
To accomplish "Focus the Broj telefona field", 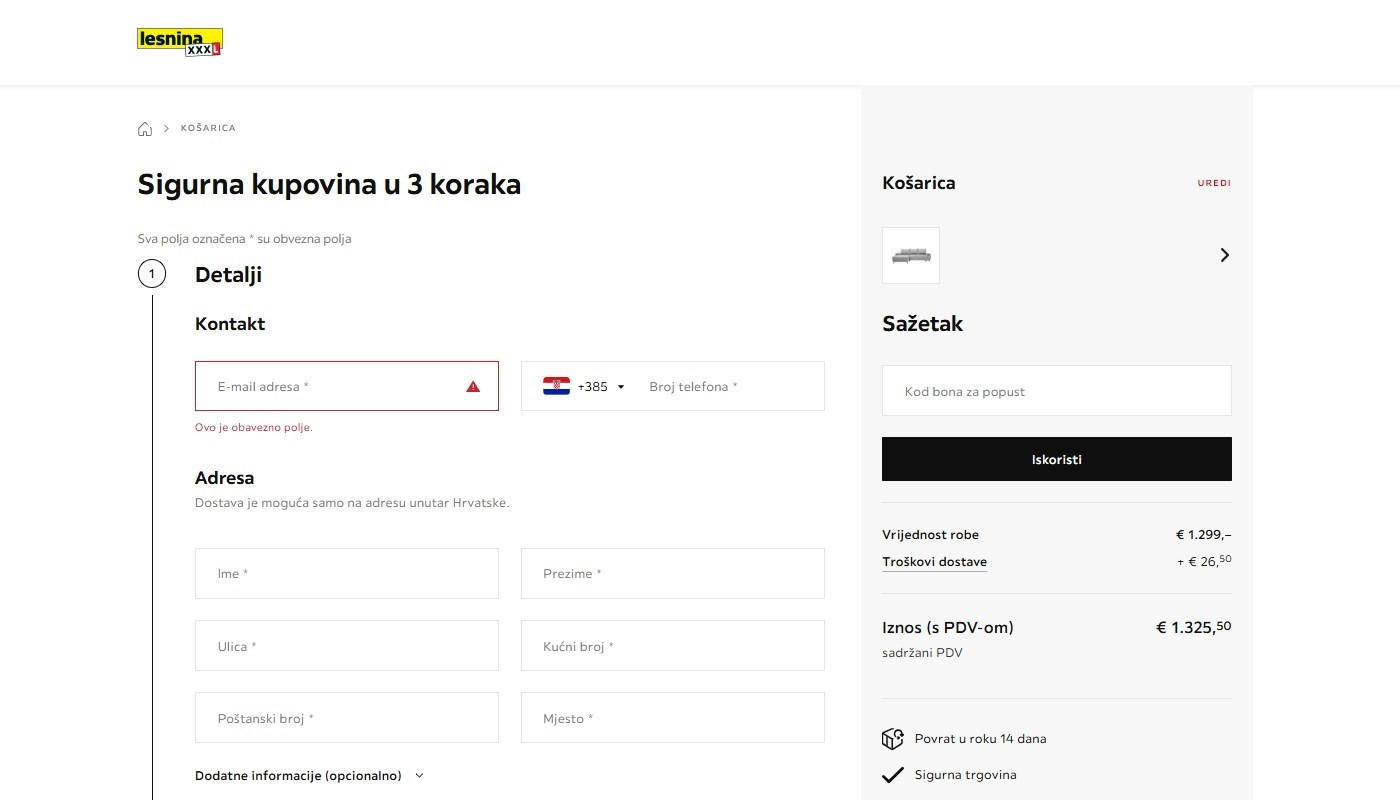I will click(x=730, y=386).
